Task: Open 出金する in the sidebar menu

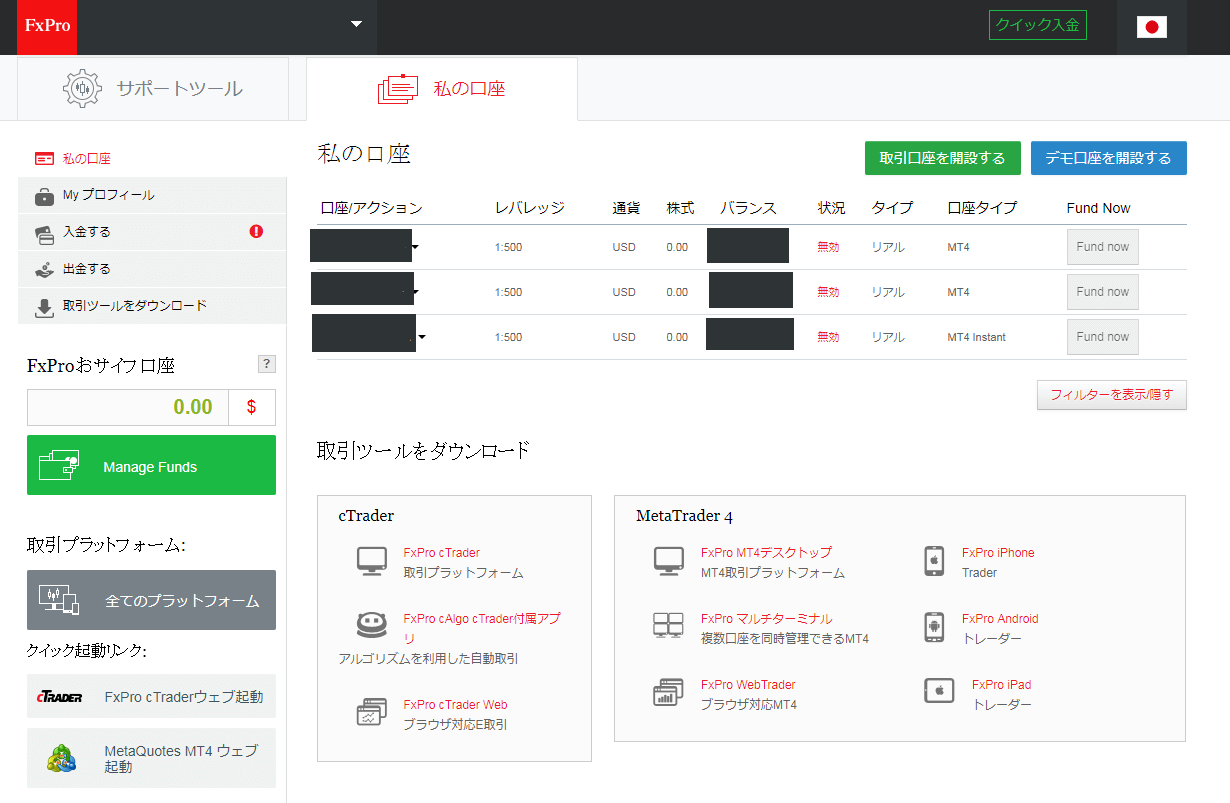Action: click(x=152, y=269)
